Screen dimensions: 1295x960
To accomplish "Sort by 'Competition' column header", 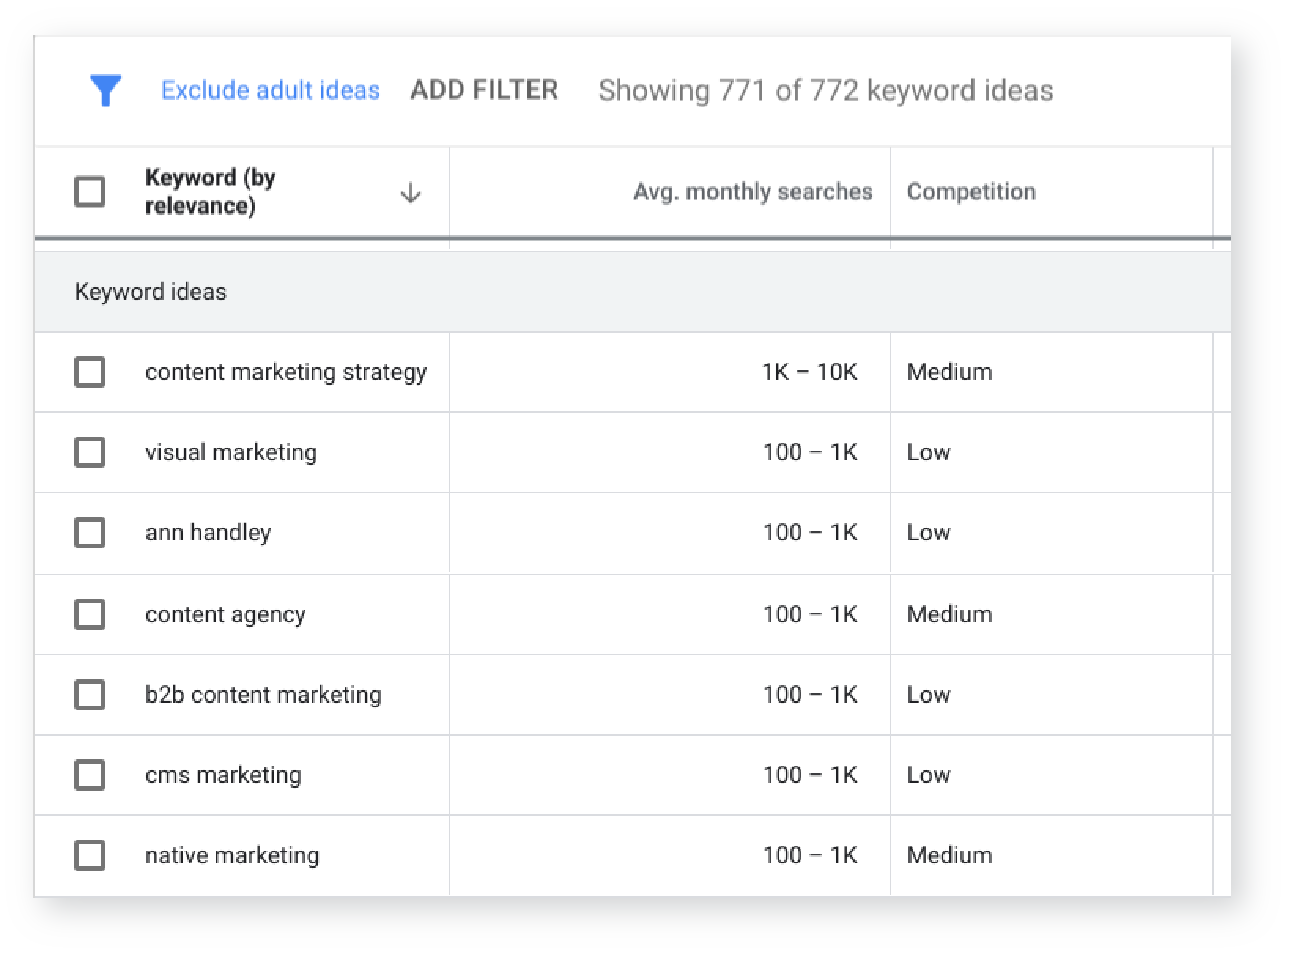I will pyautogui.click(x=971, y=191).
